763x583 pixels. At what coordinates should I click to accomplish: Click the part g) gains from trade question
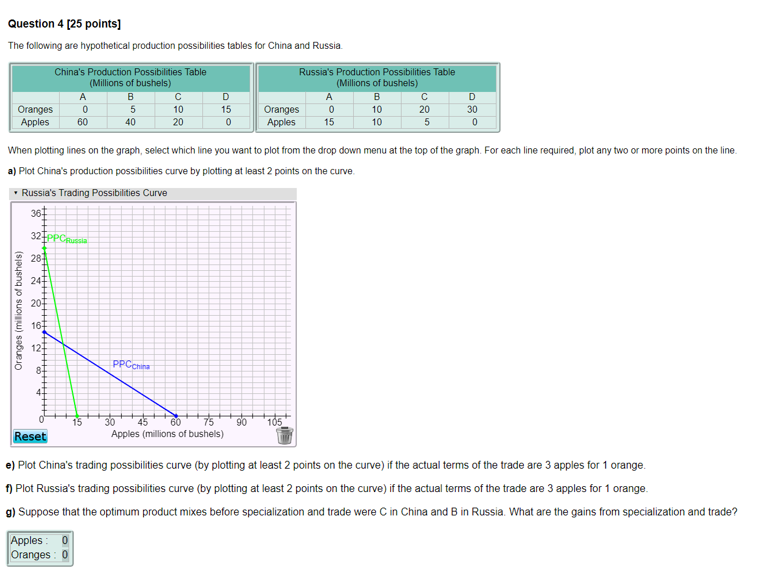click(372, 512)
